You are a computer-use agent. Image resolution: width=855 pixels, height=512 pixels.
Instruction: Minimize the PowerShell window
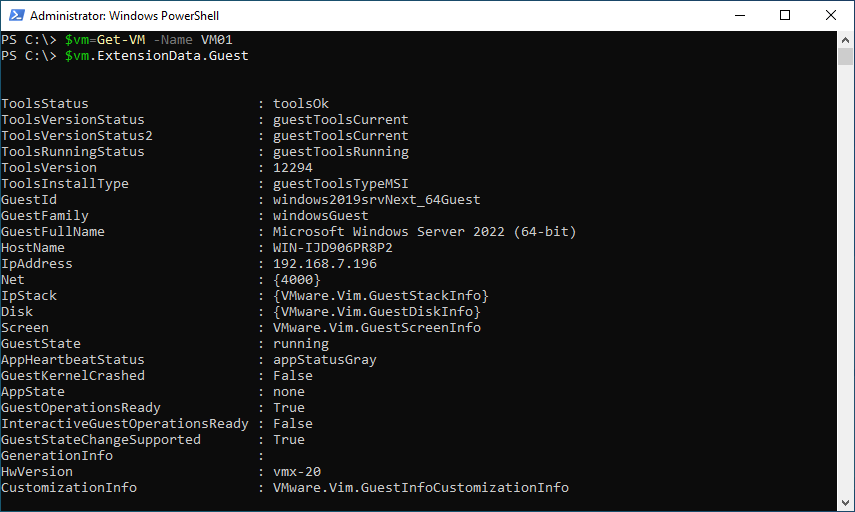740,15
